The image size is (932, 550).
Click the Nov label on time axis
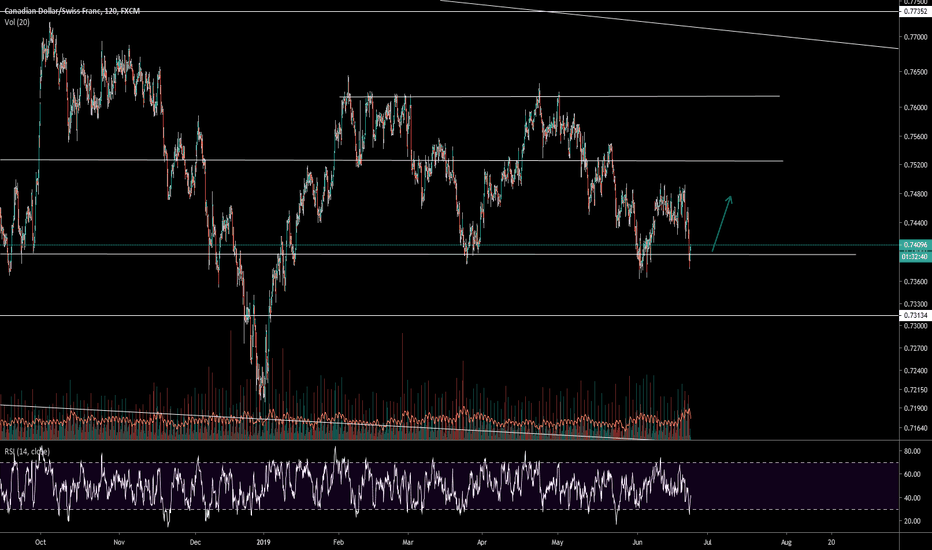pos(119,542)
